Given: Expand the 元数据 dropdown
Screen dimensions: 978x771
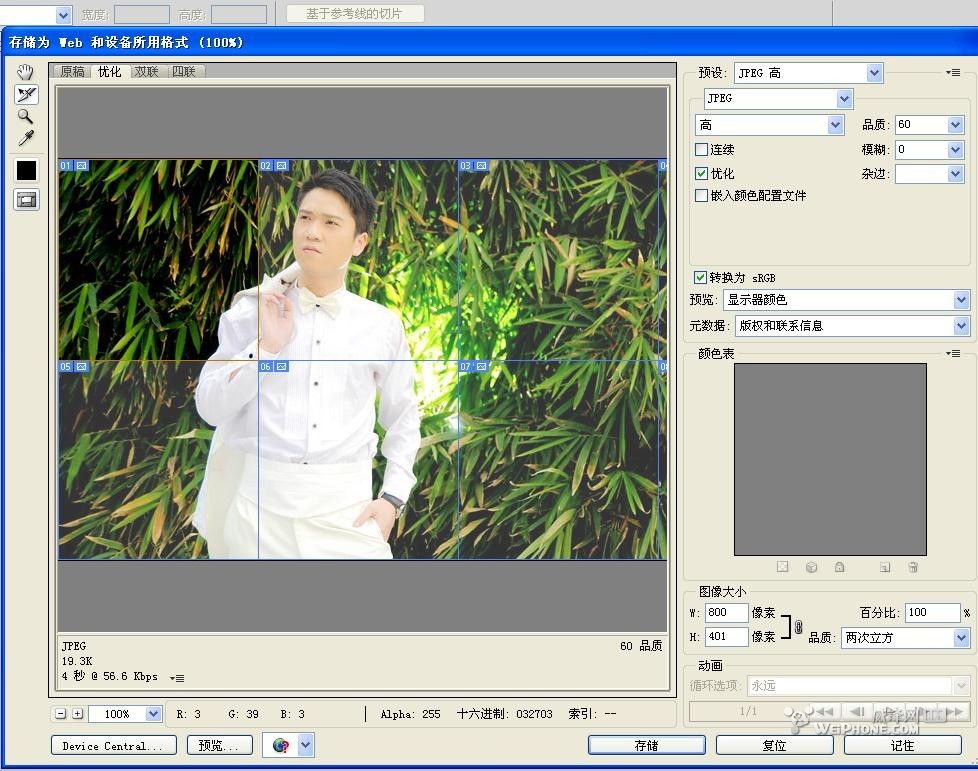Looking at the screenshot, I should click(x=852, y=326).
